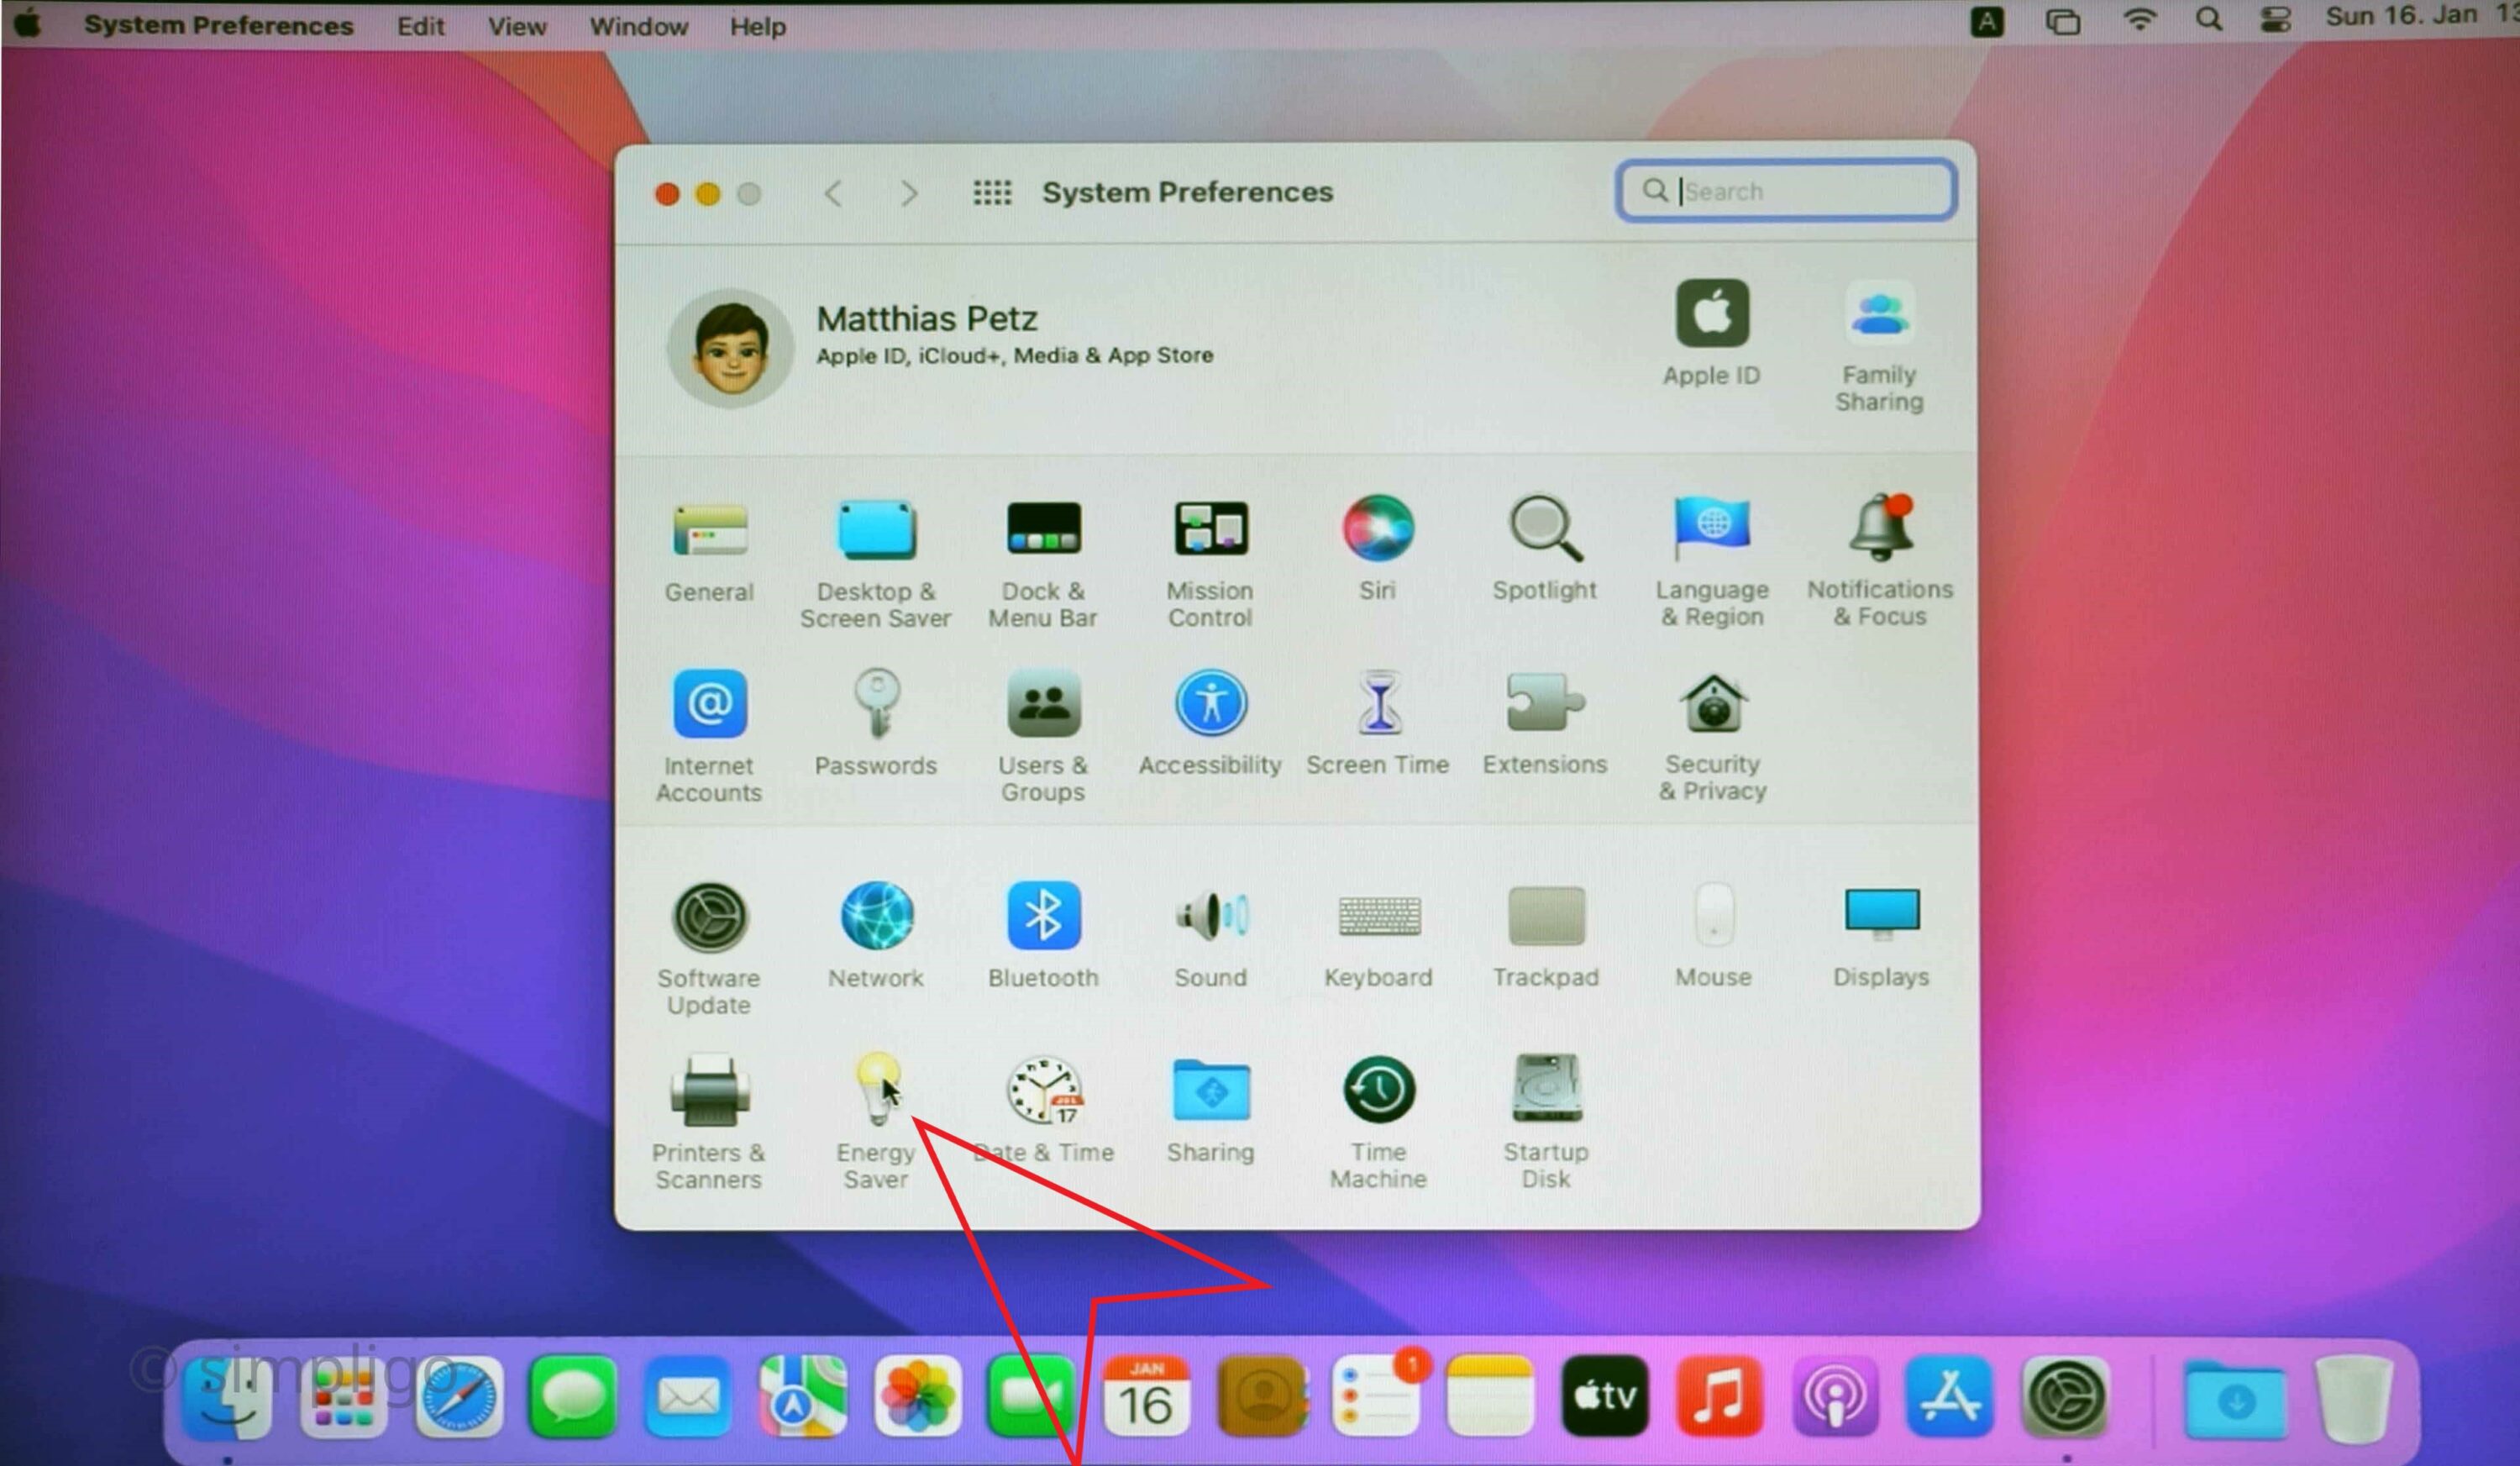Image resolution: width=2520 pixels, height=1466 pixels.
Task: Open Internet Accounts pane
Action: [709, 704]
